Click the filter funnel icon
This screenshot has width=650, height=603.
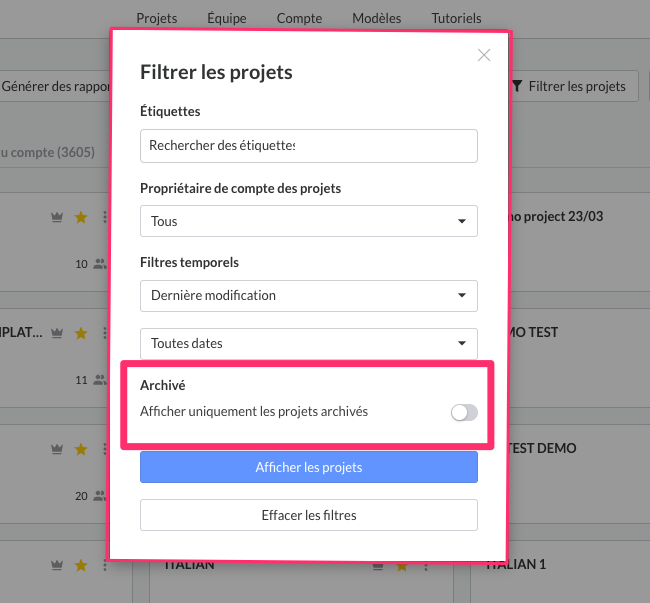[x=517, y=86]
